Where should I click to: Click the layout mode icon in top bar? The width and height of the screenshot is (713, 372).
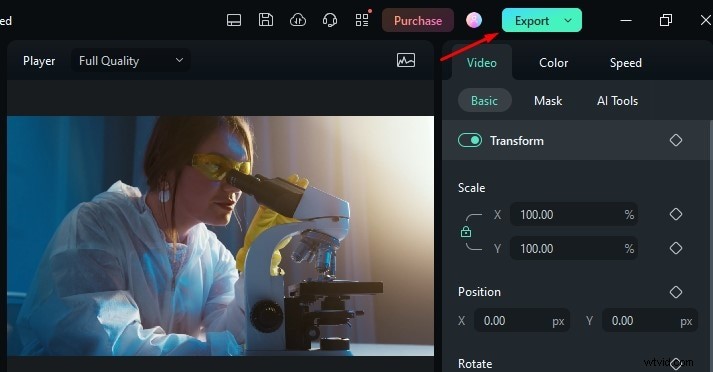pos(234,20)
